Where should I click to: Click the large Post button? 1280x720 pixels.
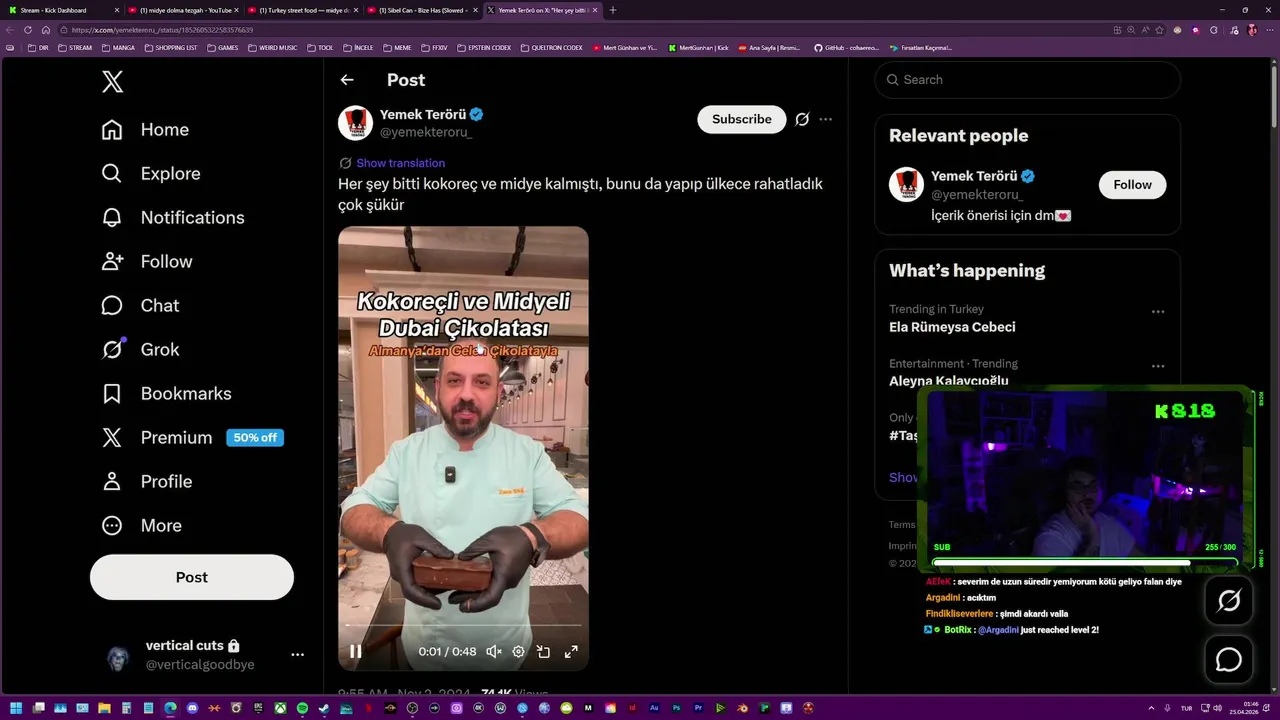tap(192, 577)
